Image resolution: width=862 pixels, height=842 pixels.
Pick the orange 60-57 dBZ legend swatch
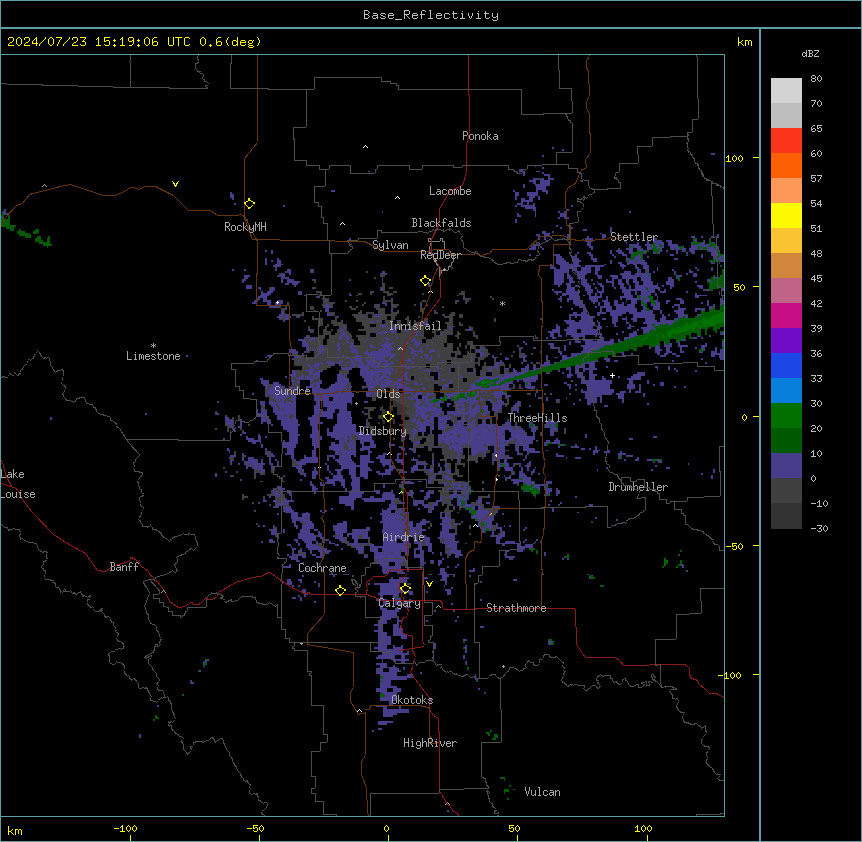786,166
